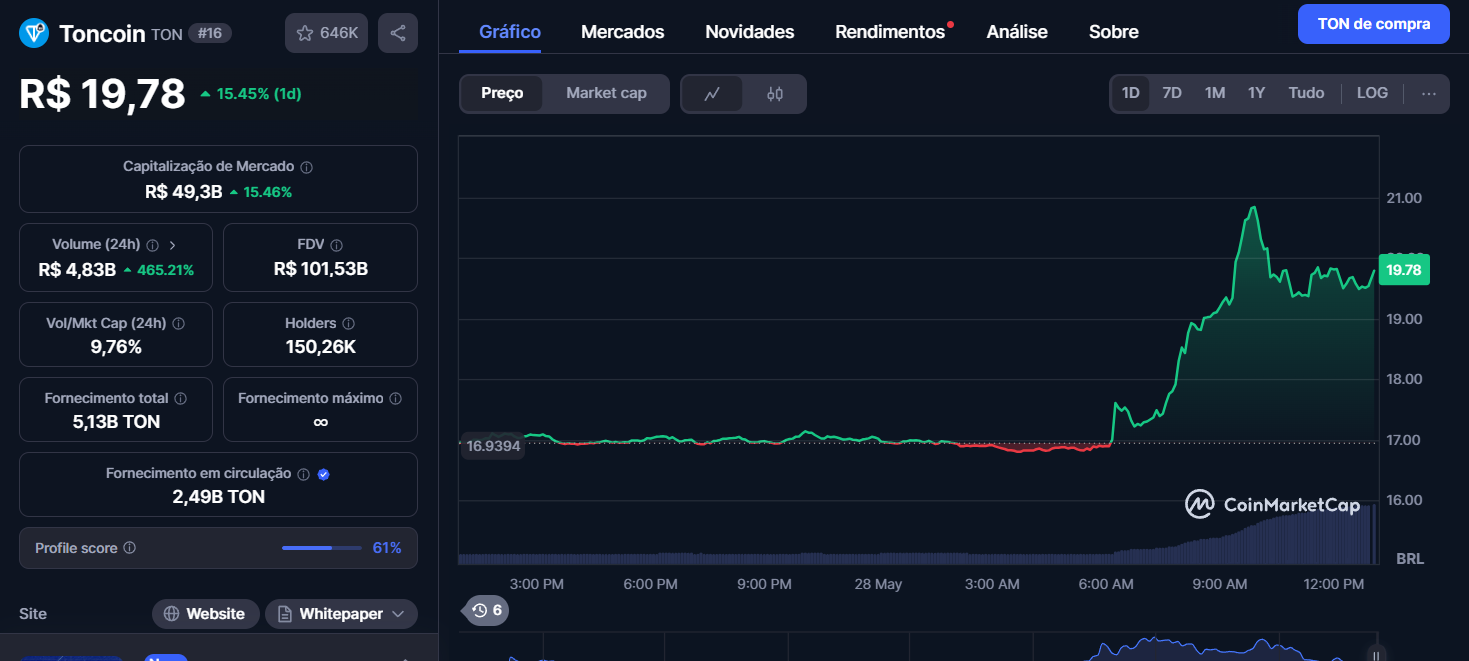Switch to line chart view icon
This screenshot has width=1469, height=661.
pos(712,93)
